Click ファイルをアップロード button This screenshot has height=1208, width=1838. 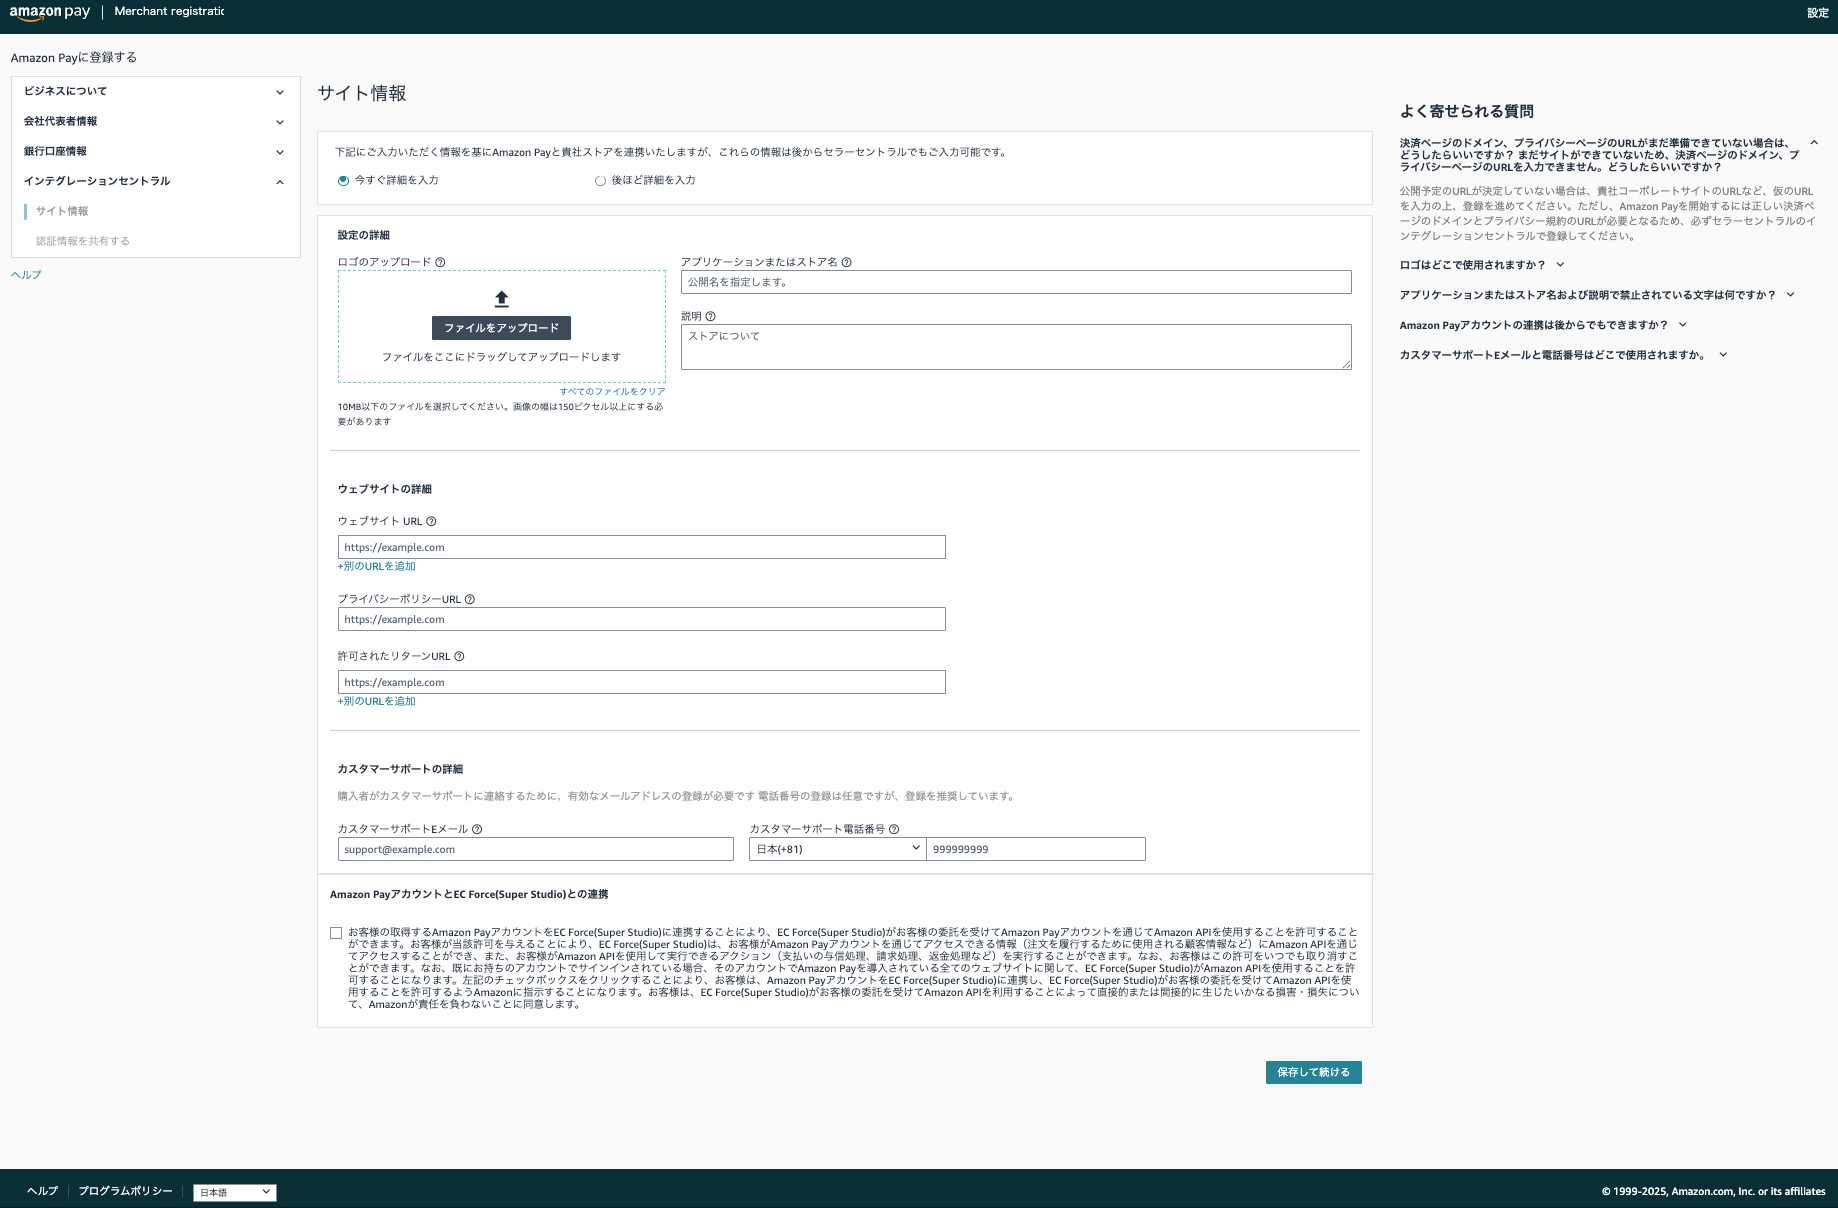click(x=502, y=328)
